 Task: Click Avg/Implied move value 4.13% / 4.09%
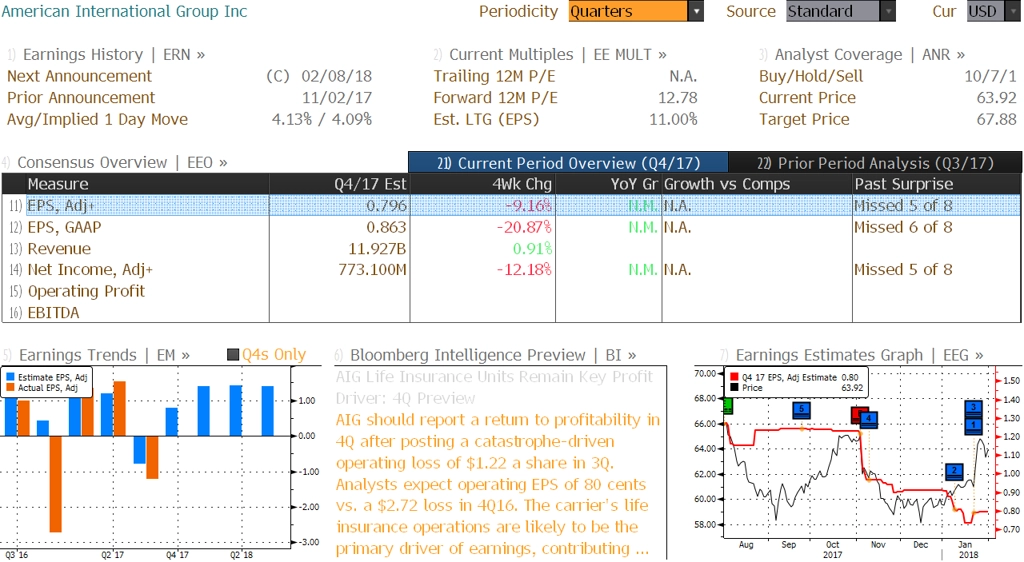tap(322, 119)
